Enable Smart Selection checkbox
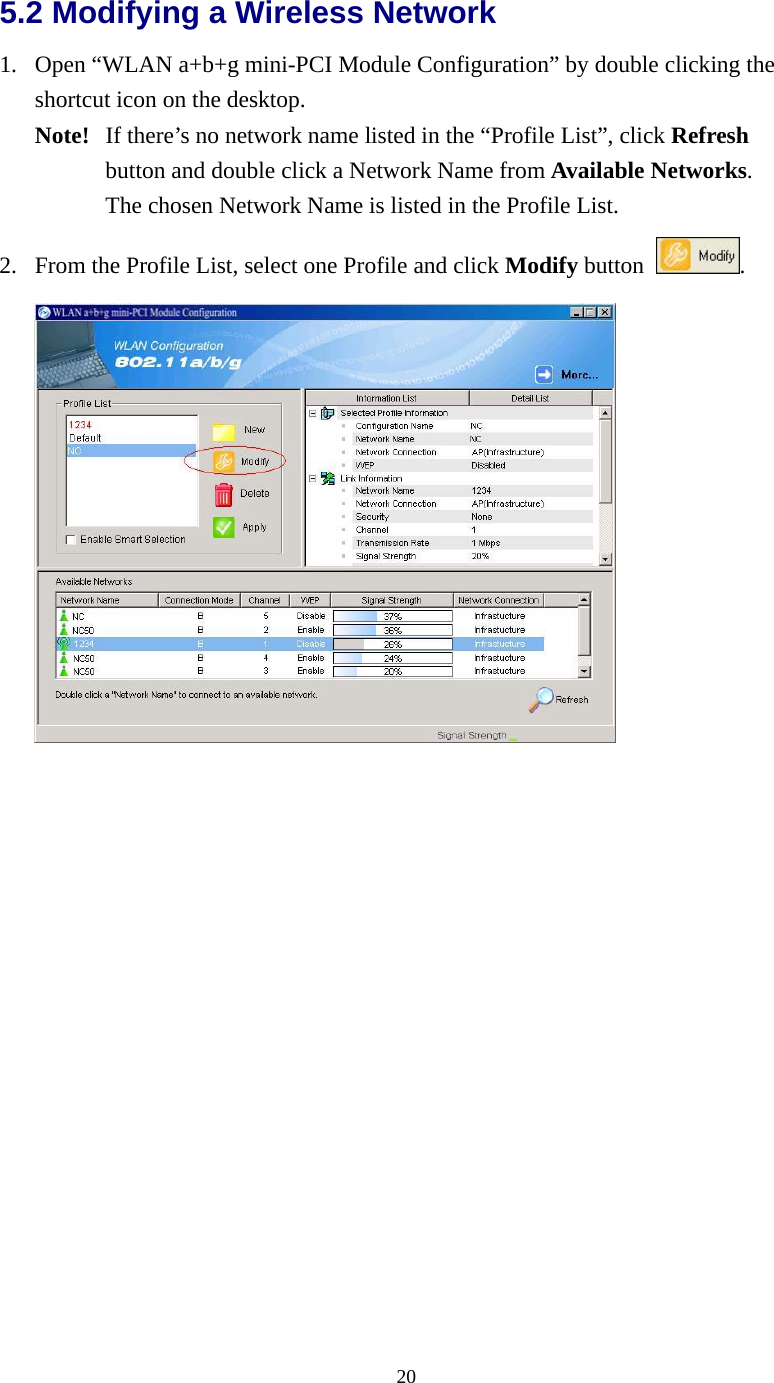This screenshot has height=1383, width=774. pyautogui.click(x=71, y=540)
